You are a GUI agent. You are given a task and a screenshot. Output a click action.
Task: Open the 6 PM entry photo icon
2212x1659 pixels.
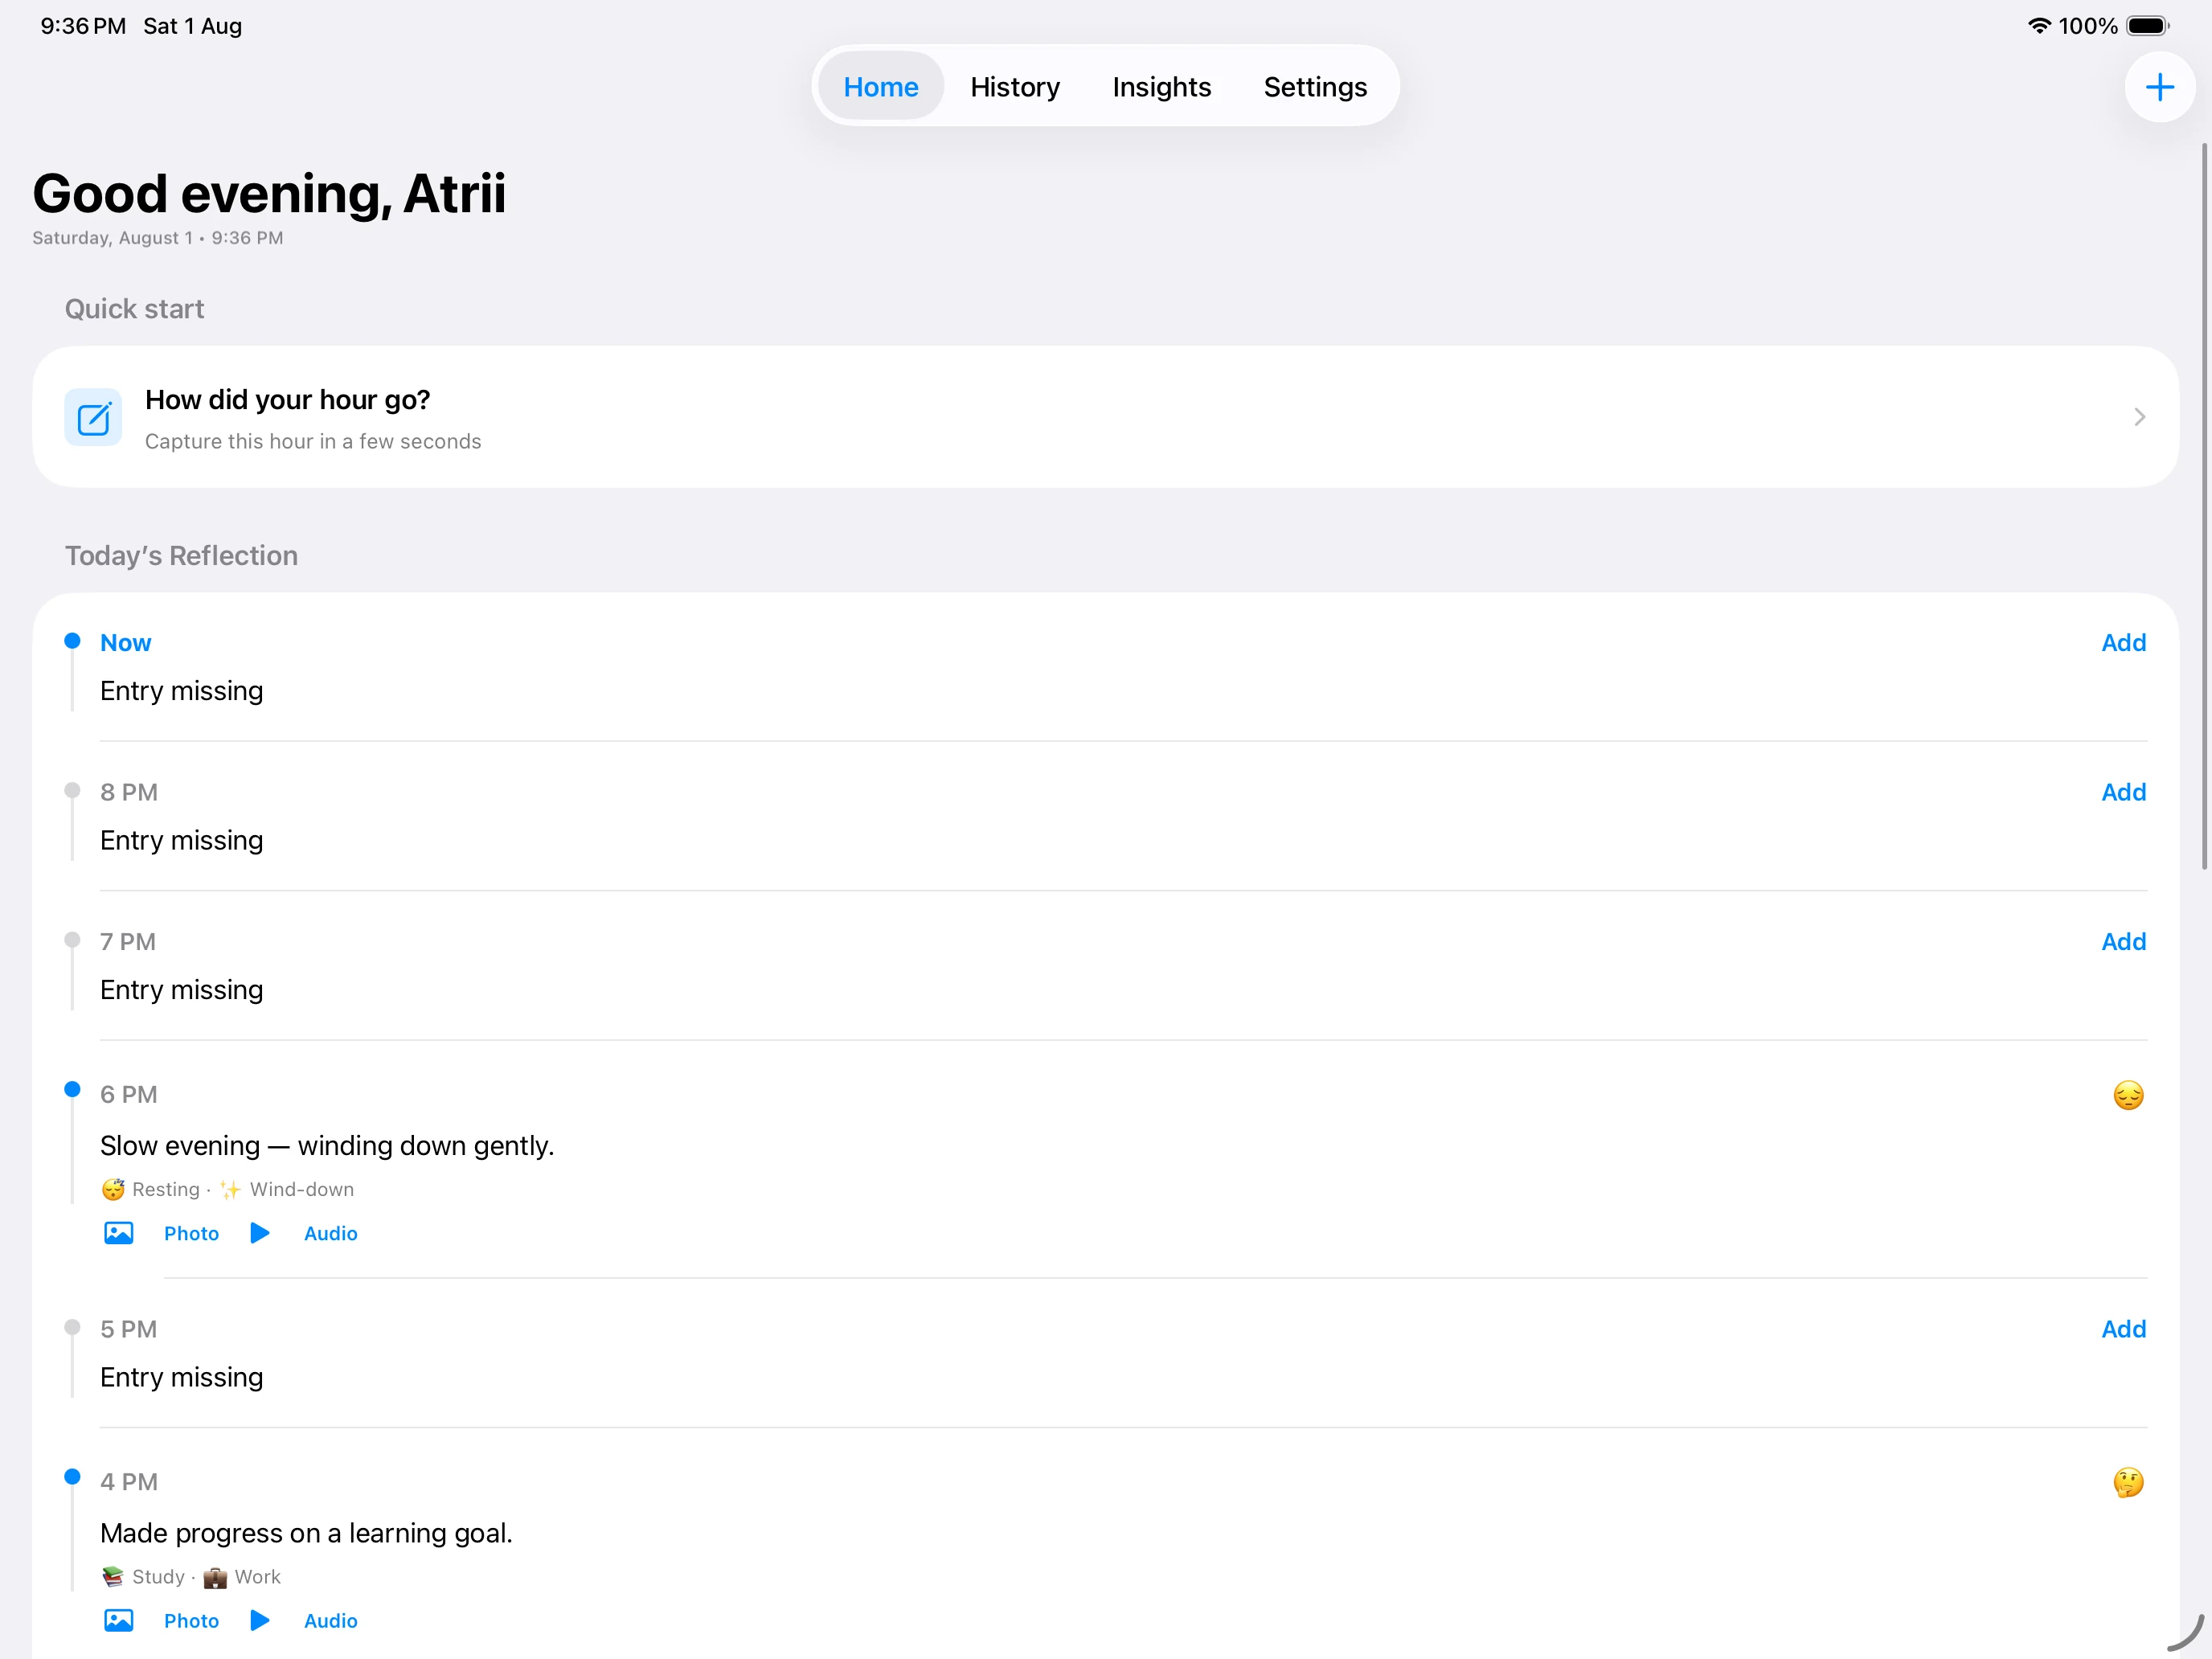coord(119,1233)
